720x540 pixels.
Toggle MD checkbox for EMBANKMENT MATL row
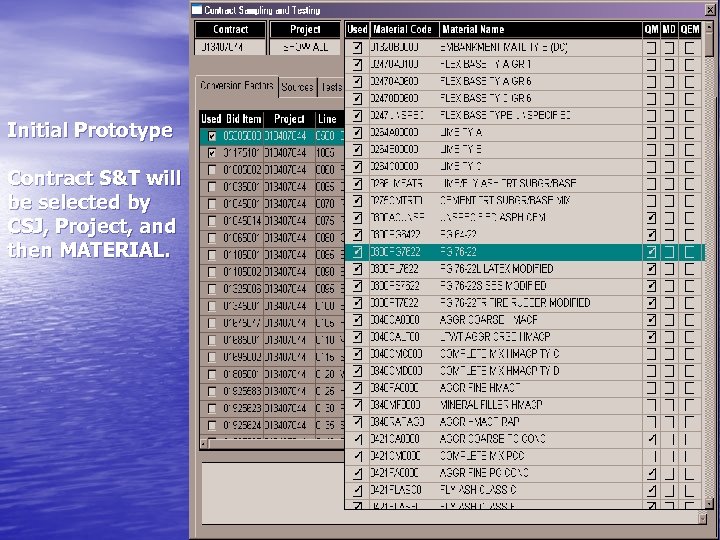(669, 47)
